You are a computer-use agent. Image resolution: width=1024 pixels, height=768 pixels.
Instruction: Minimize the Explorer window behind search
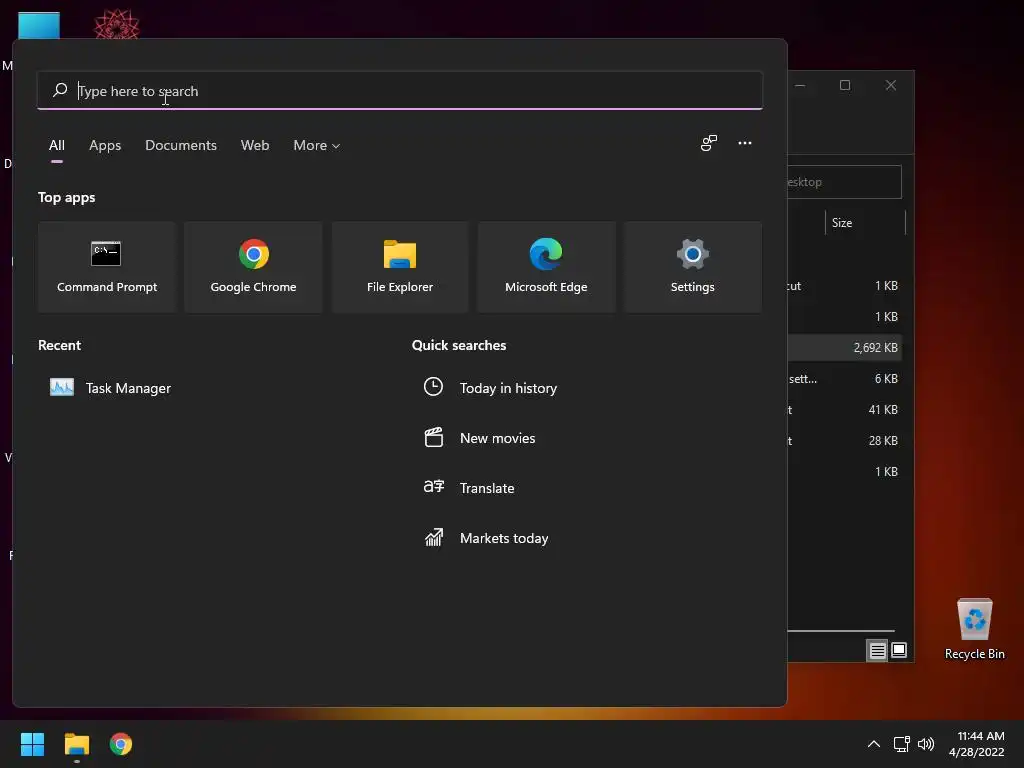(x=800, y=85)
